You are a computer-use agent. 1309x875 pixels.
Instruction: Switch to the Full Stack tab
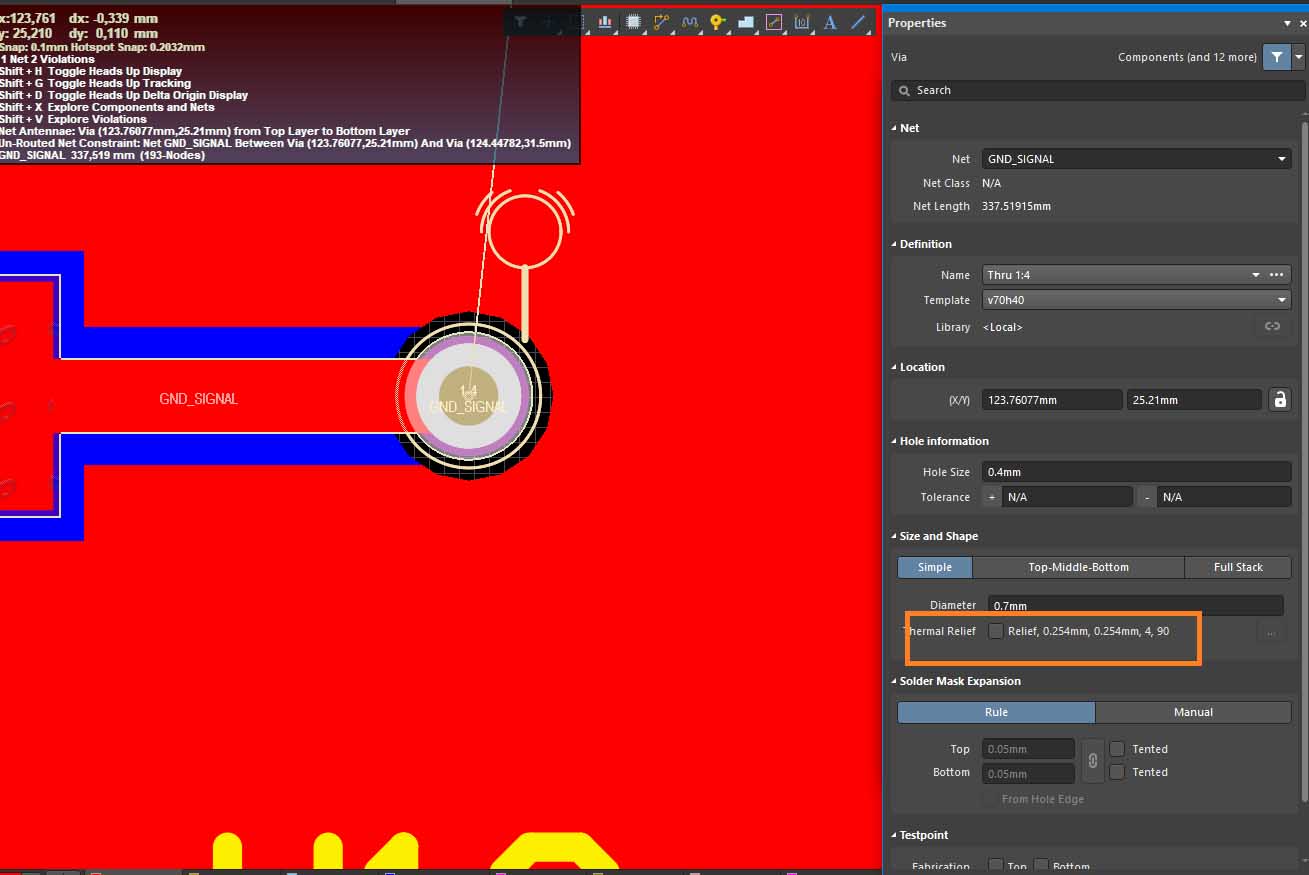1238,567
